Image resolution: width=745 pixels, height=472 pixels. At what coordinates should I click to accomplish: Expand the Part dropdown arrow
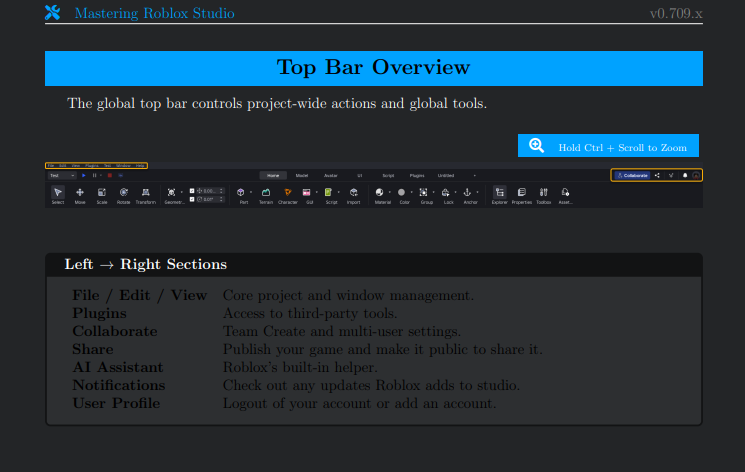[251, 192]
